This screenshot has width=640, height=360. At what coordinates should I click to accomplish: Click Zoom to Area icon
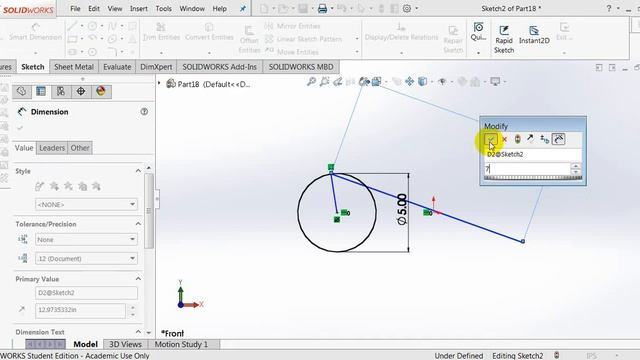point(324,82)
